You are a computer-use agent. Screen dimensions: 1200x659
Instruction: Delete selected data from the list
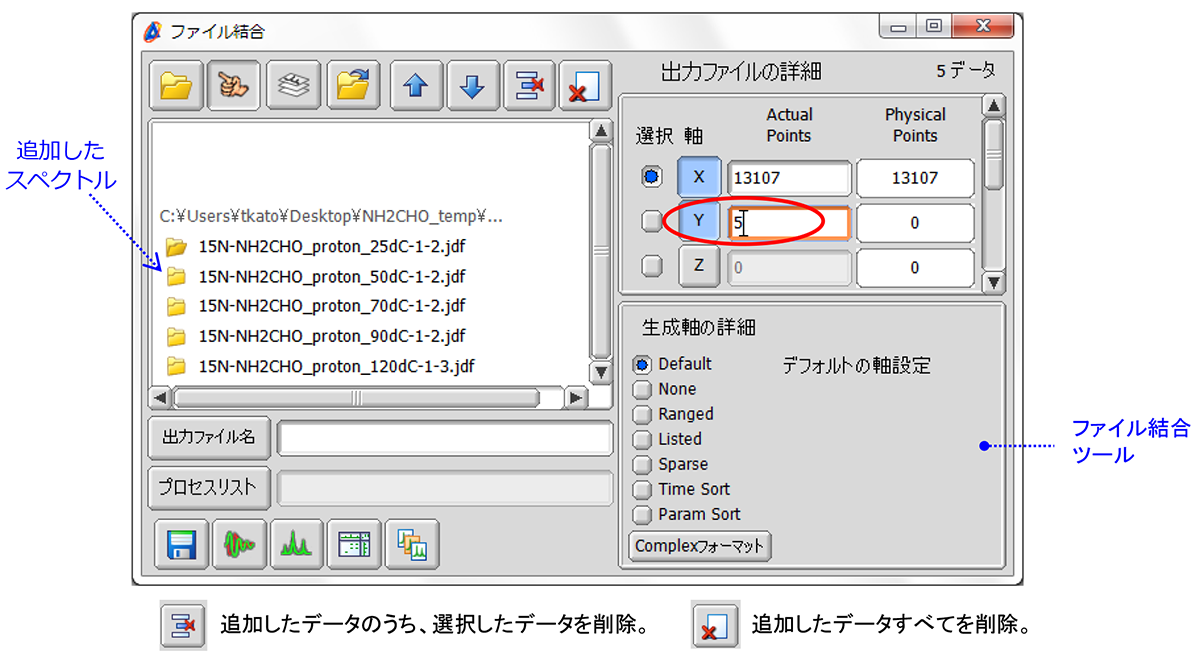tap(530, 86)
